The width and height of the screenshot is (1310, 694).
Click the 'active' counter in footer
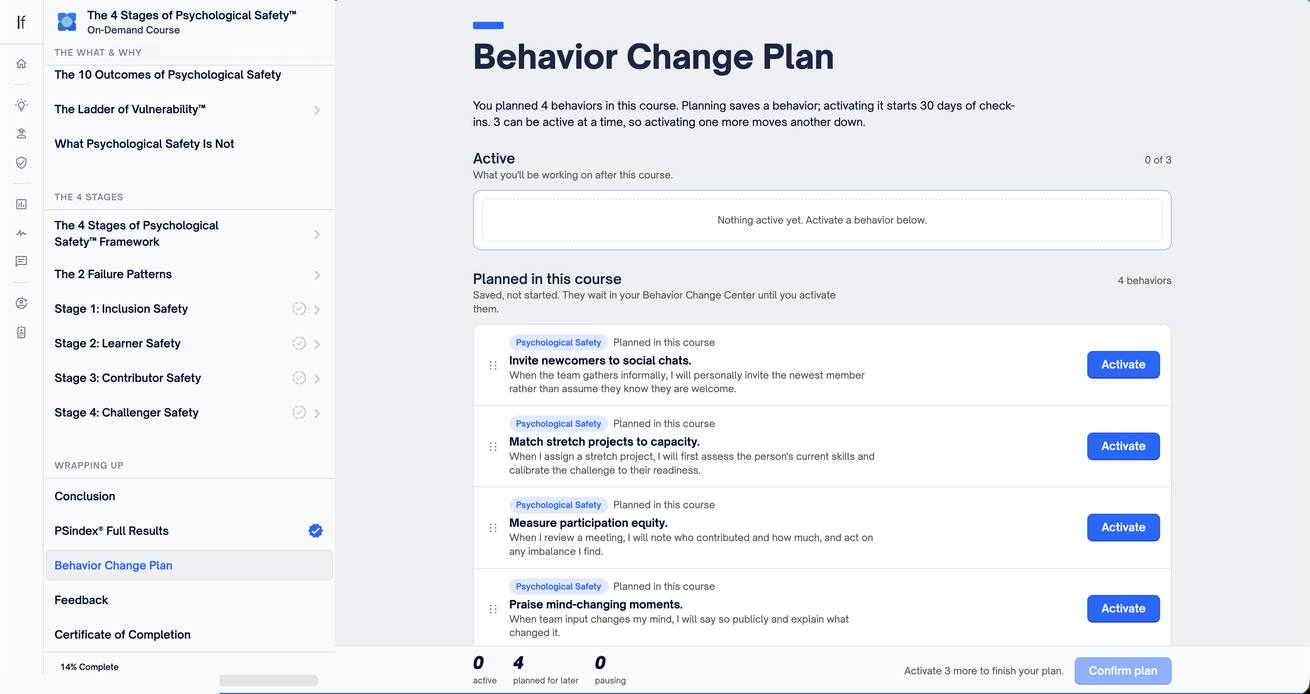pyautogui.click(x=484, y=671)
